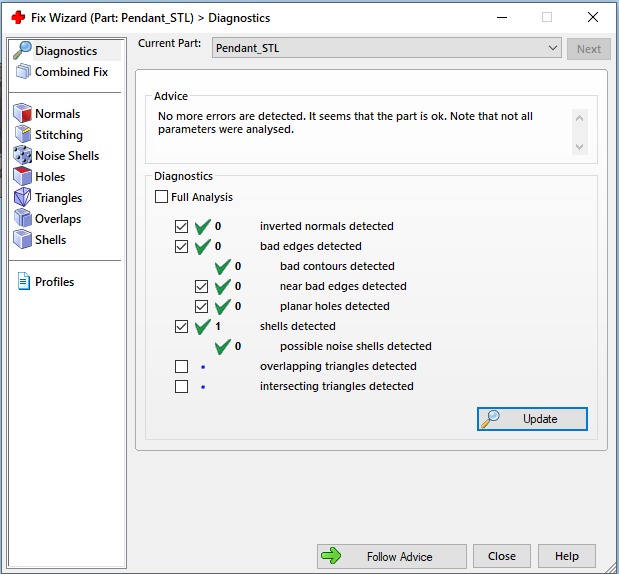
Task: Click green checkmark beside inverted normals detected
Action: (203, 227)
